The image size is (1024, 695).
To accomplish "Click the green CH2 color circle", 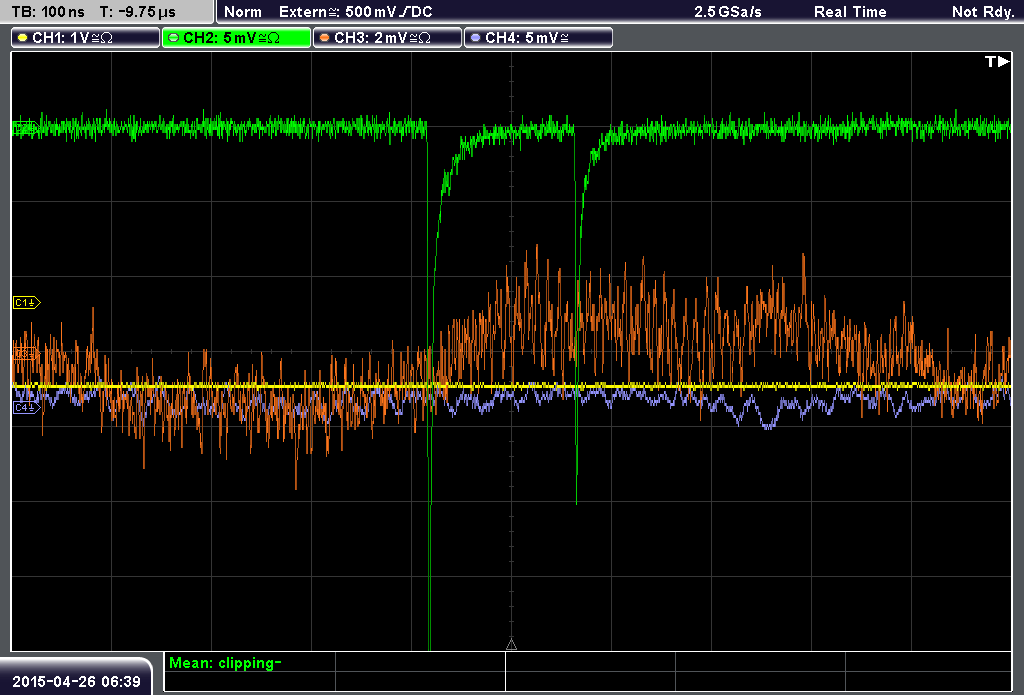I will pyautogui.click(x=173, y=38).
